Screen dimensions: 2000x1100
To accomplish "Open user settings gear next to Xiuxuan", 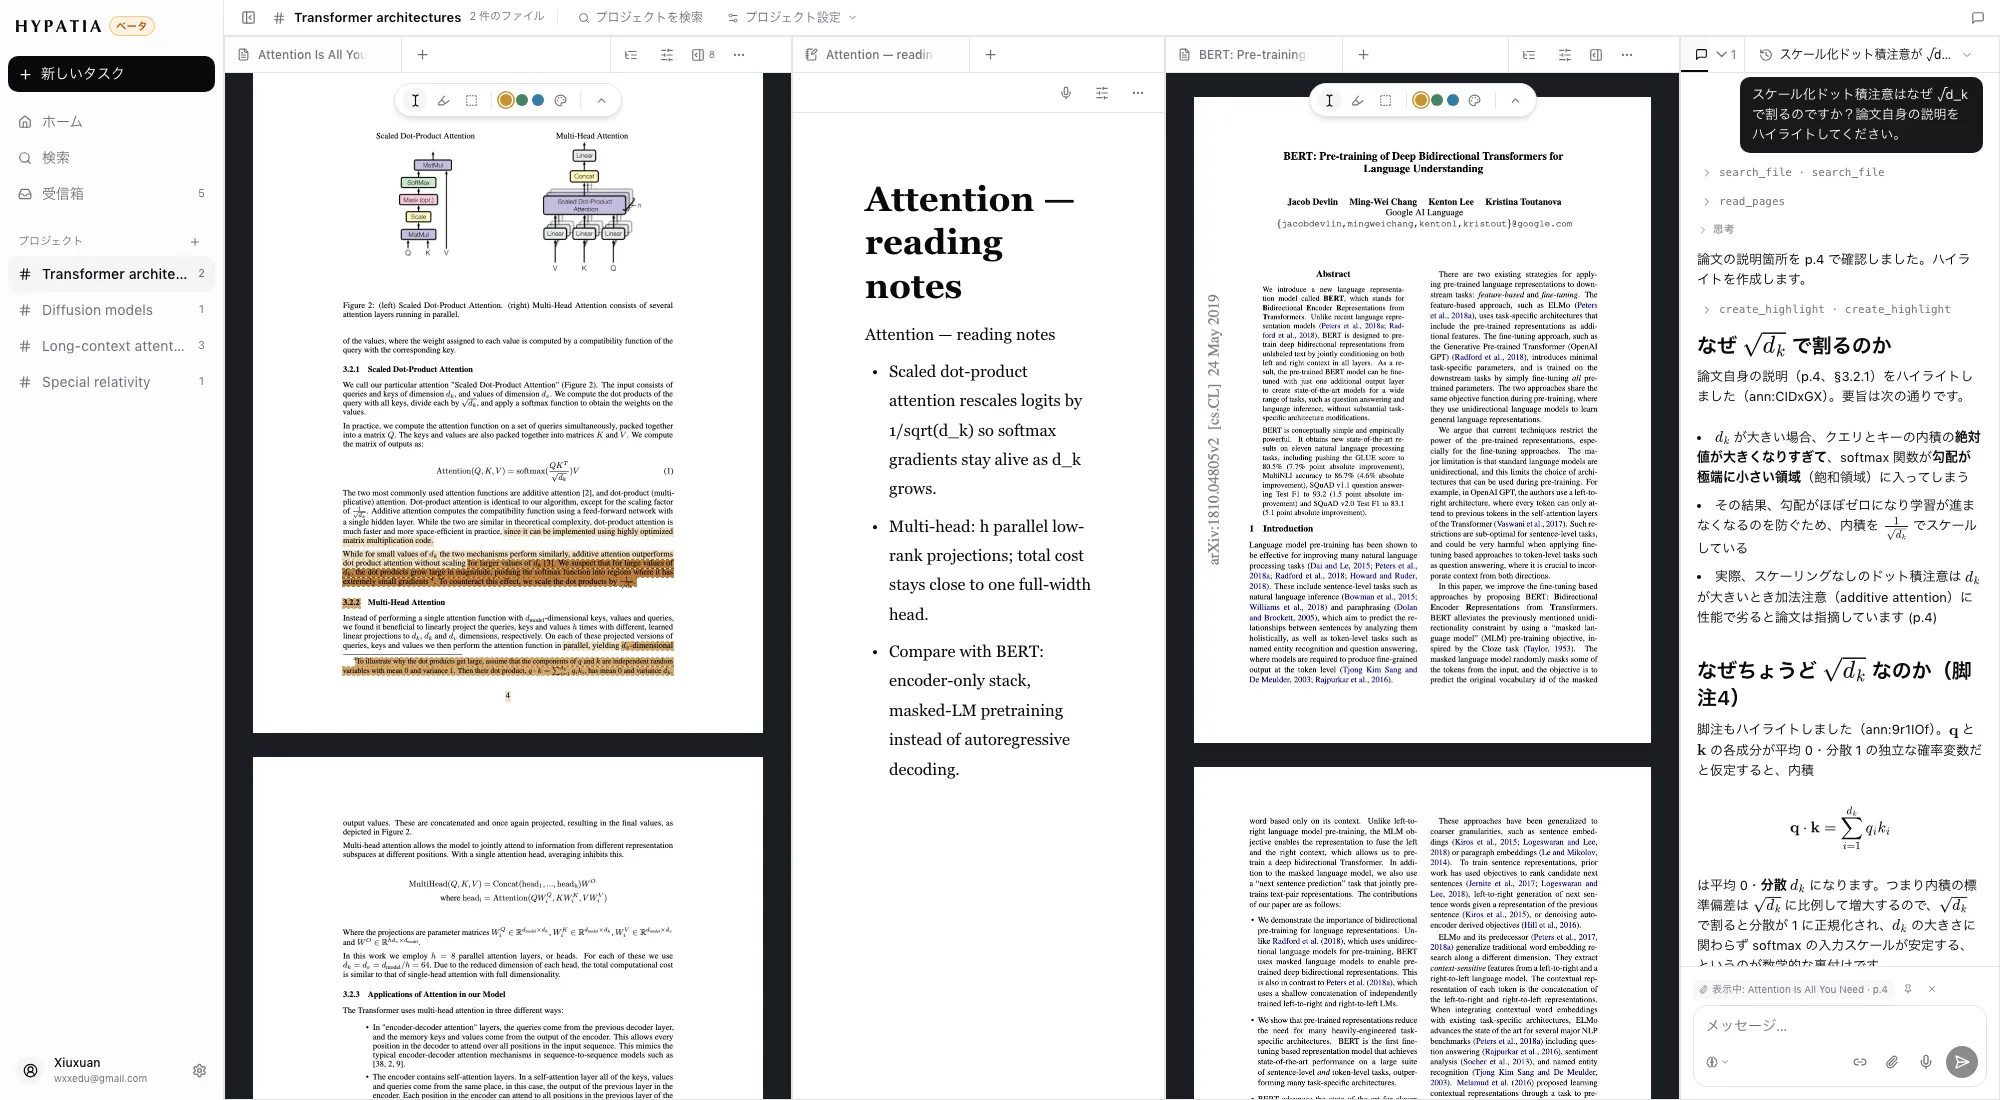I will (x=199, y=1070).
